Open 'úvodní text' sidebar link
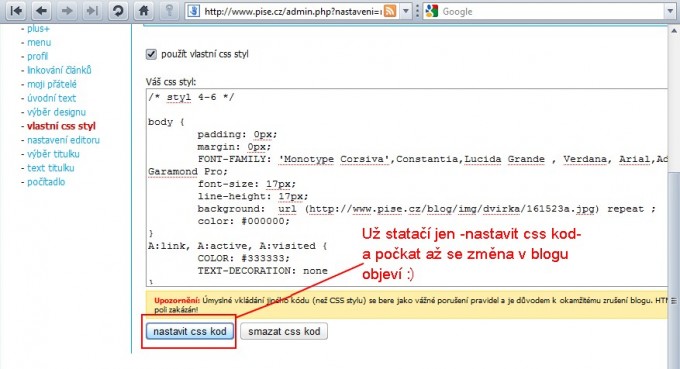Image resolution: width=680 pixels, height=369 pixels. pos(51,98)
